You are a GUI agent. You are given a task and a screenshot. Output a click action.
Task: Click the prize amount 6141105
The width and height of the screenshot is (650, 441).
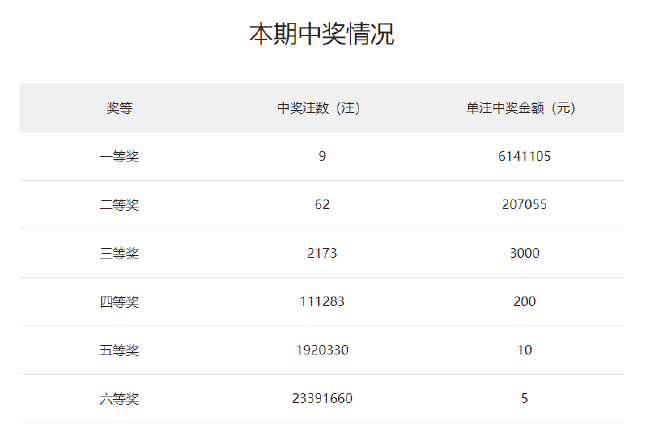tap(524, 156)
